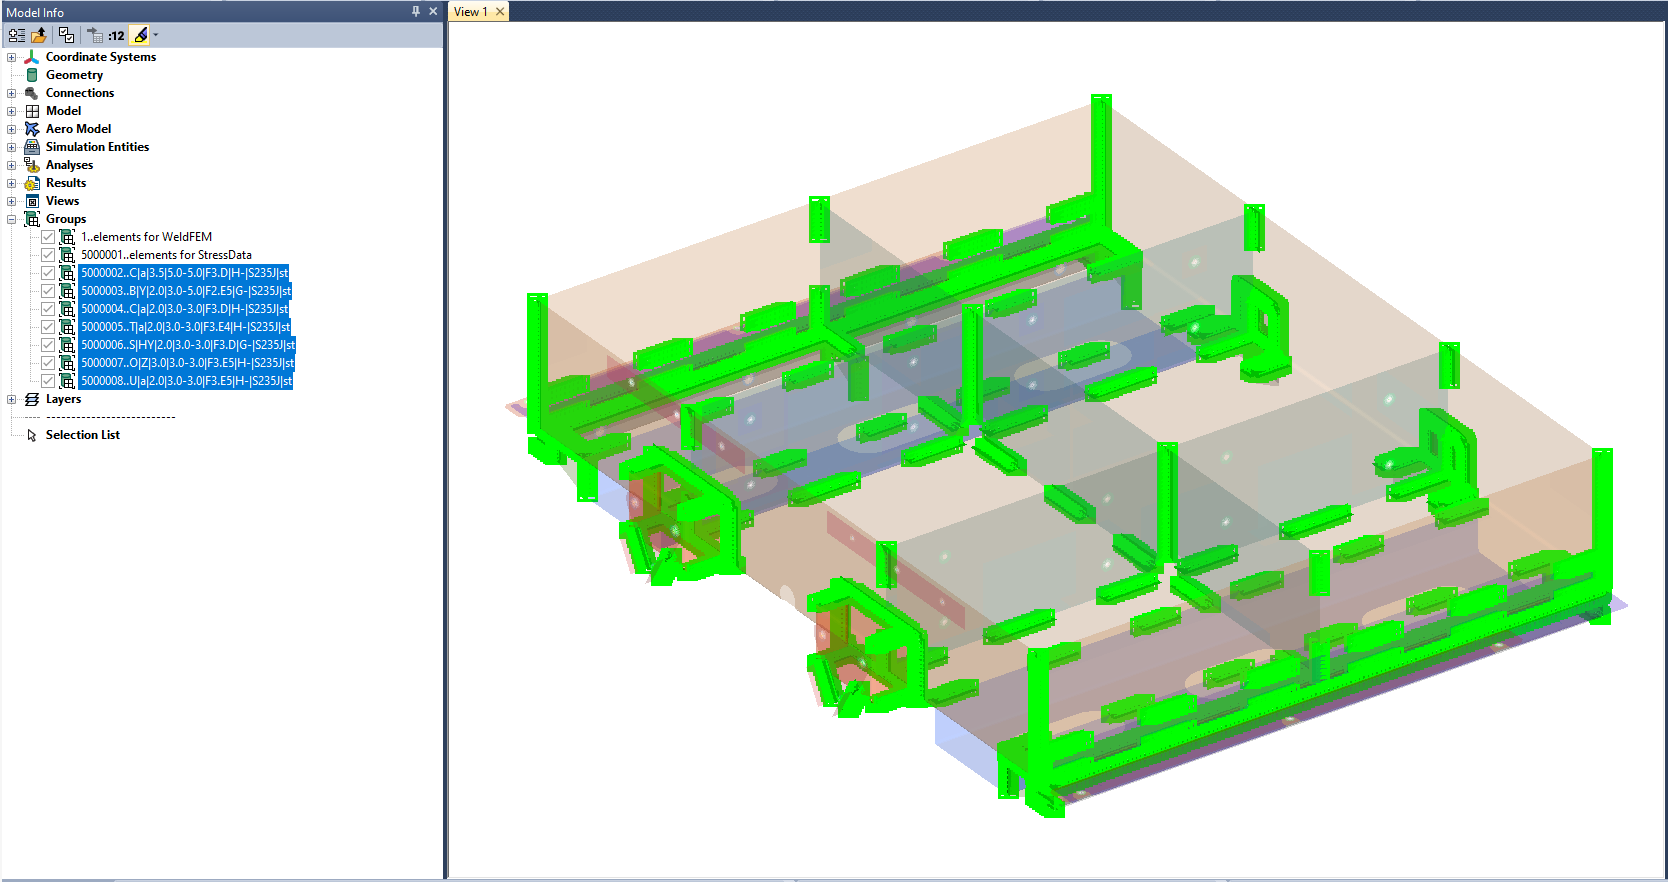
Task: Toggle checkbox for 1..elements for WeldFEM
Action: tap(48, 237)
